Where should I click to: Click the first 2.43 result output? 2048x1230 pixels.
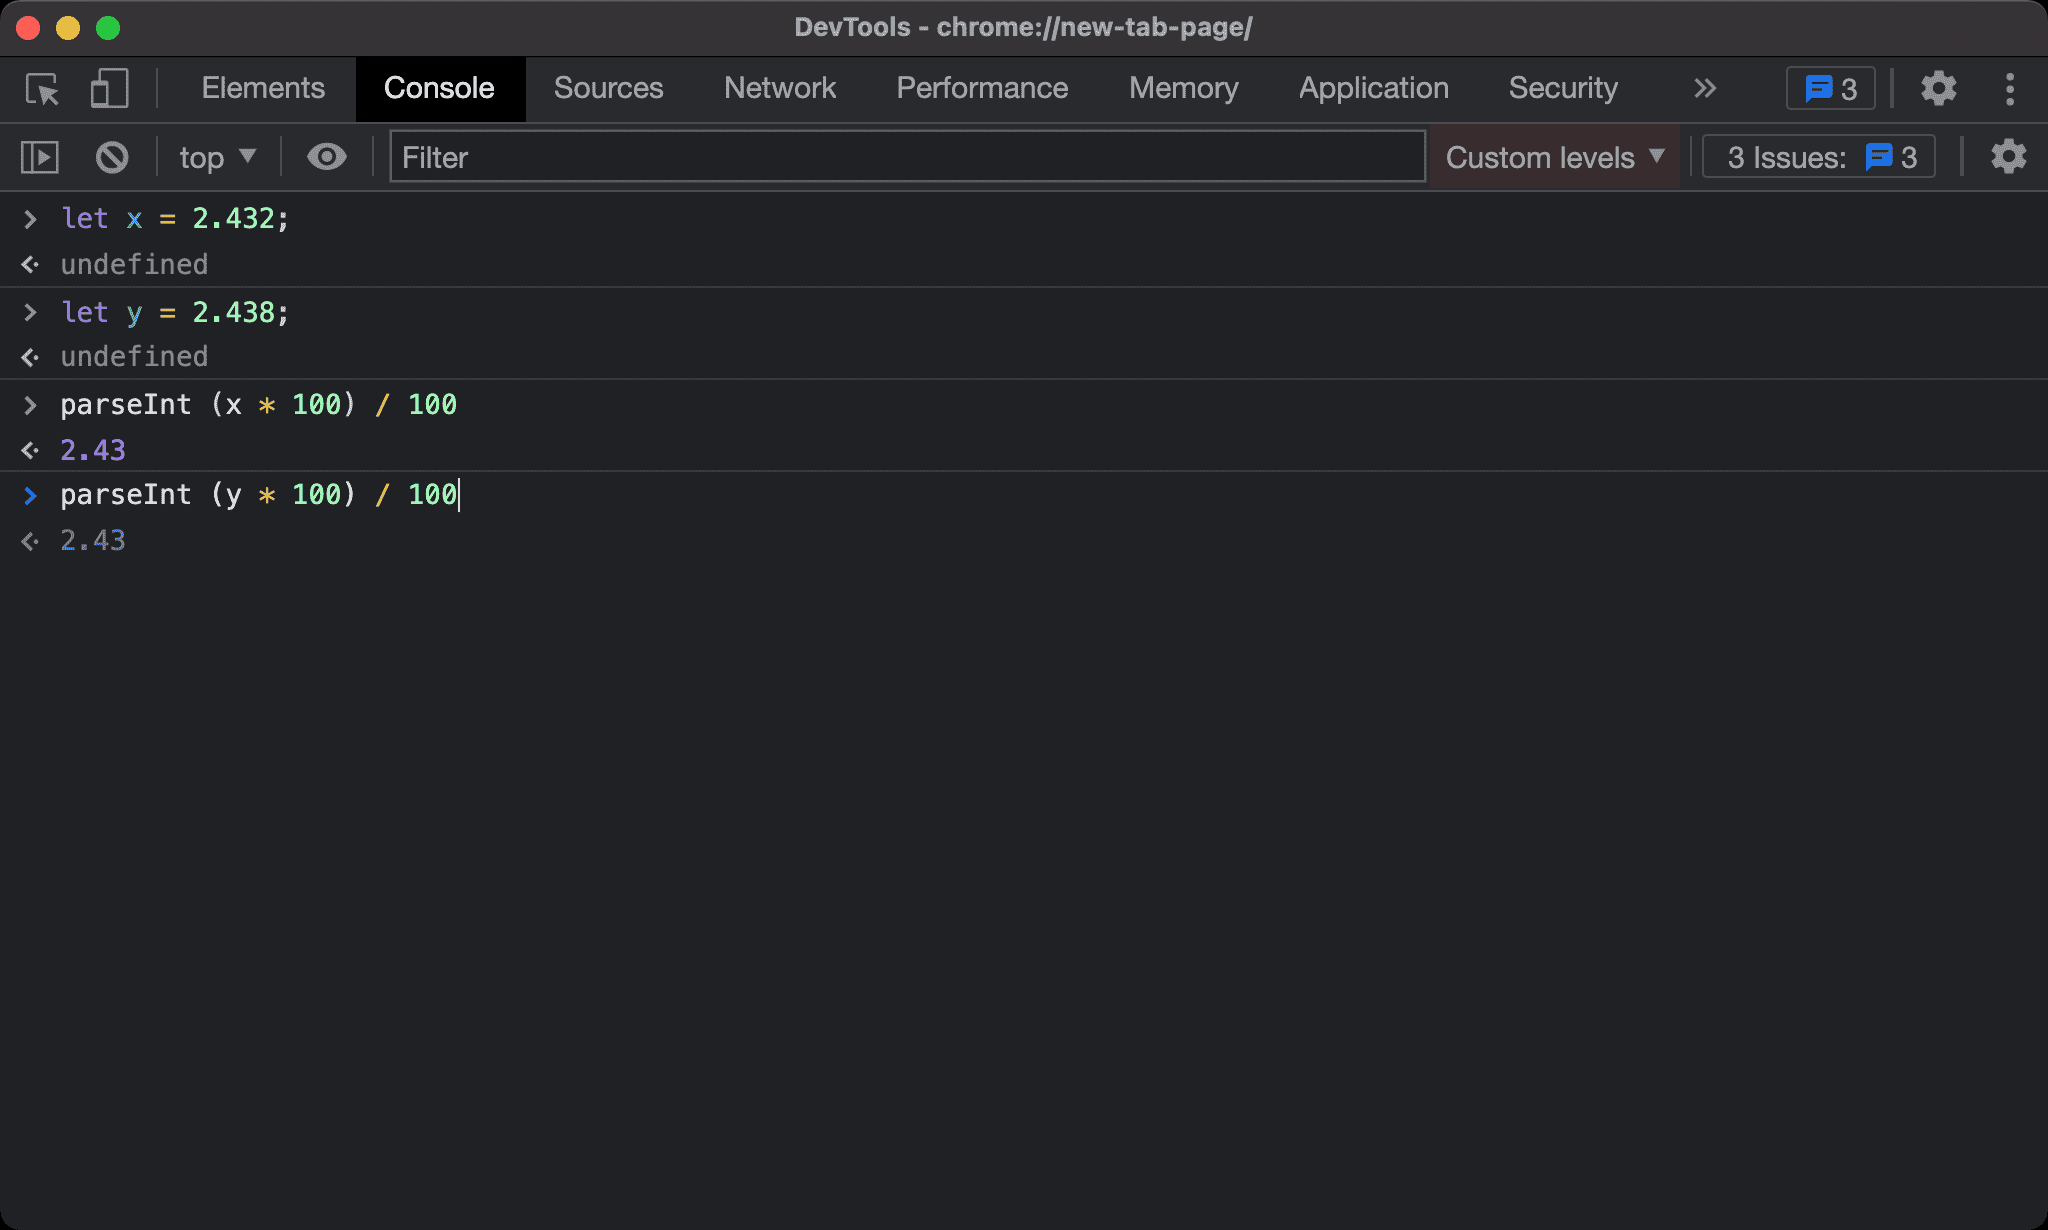tap(93, 450)
